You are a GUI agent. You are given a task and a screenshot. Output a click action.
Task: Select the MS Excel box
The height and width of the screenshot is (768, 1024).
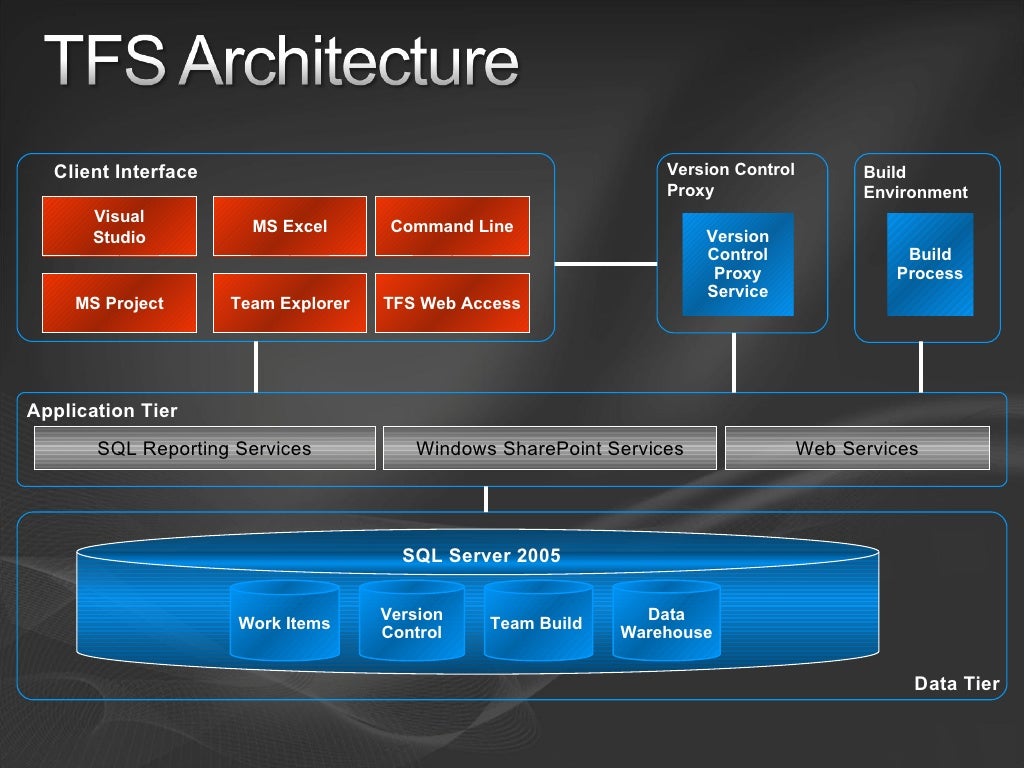pyautogui.click(x=289, y=226)
